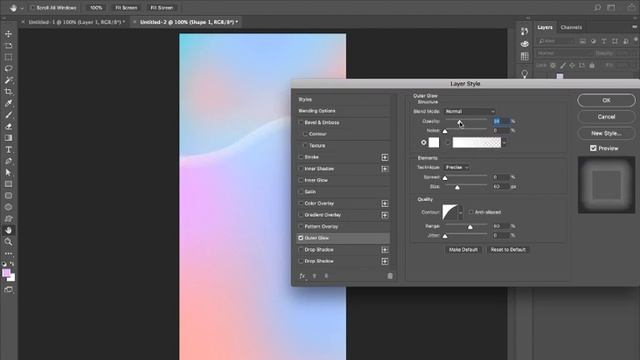Click the Cancel button
Screen dimensions: 640x360
tap(606, 117)
